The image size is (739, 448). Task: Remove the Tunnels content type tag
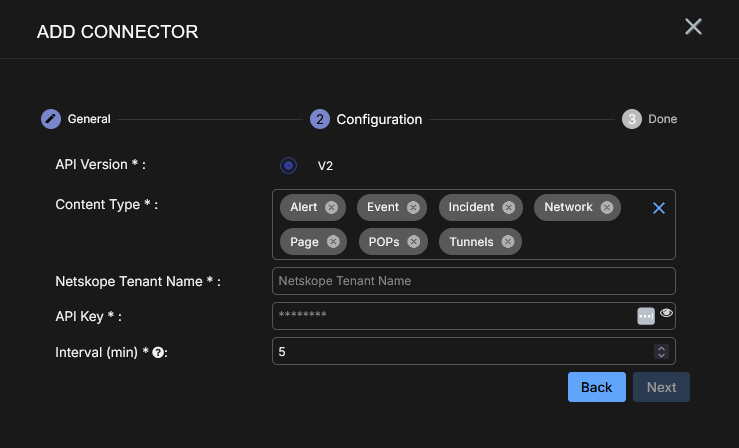[x=507, y=242]
